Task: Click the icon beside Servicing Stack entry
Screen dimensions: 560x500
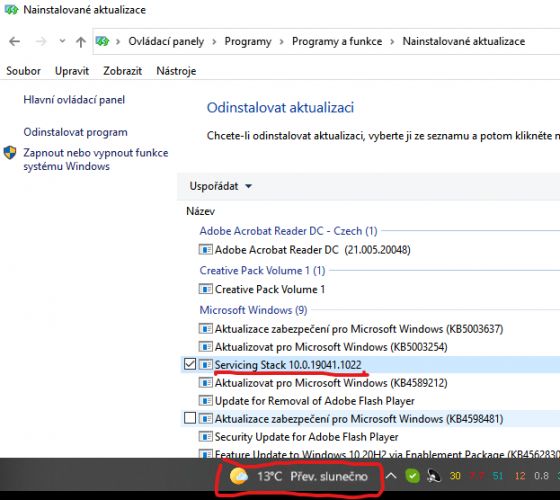Action: click(x=205, y=365)
